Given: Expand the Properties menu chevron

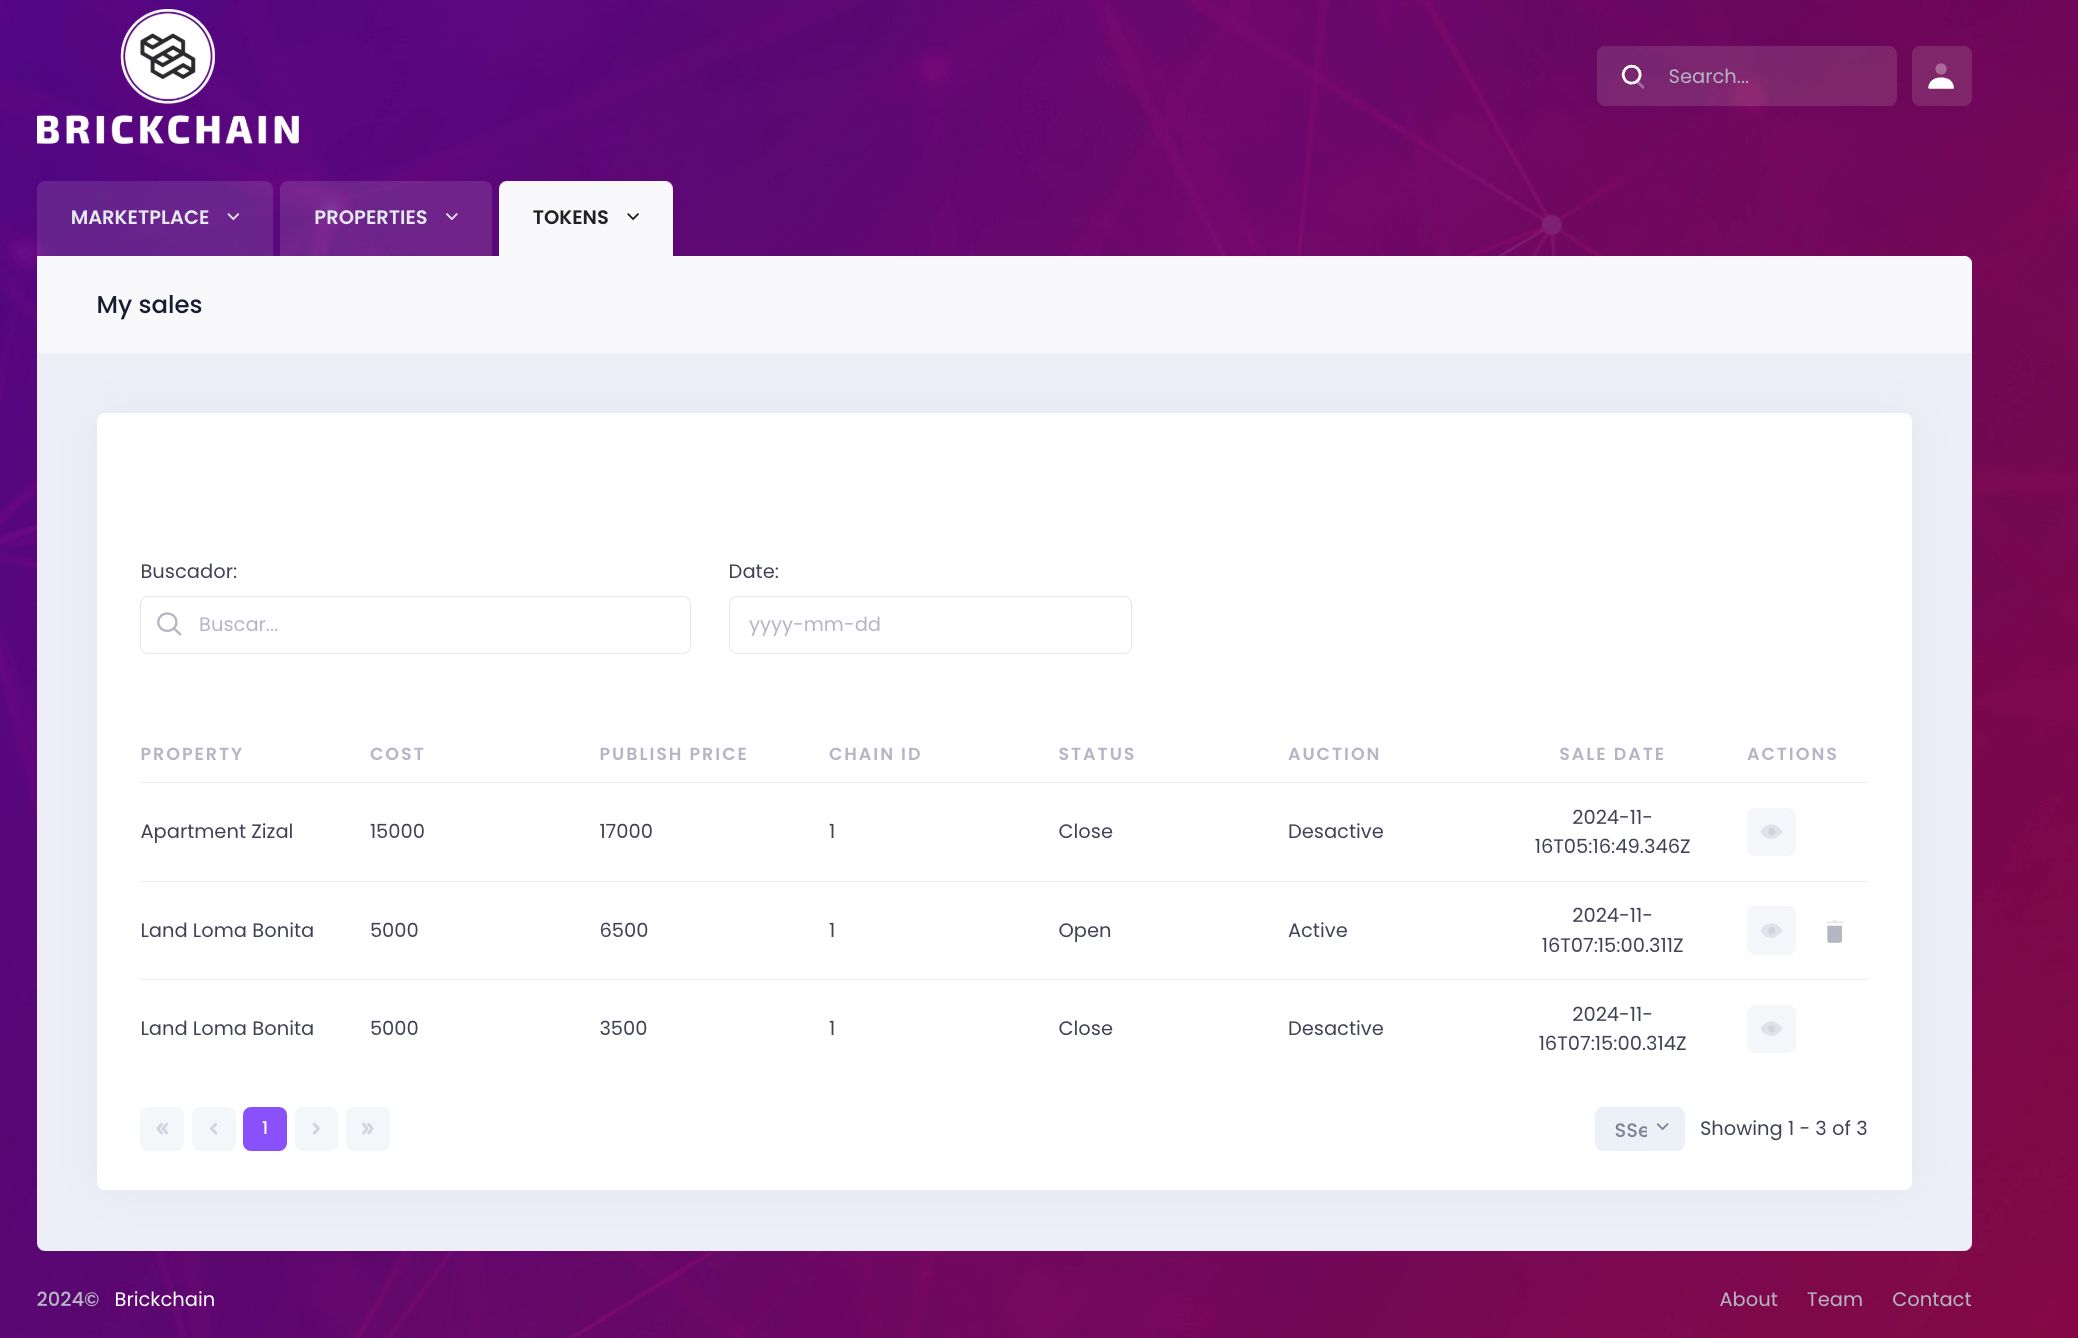Looking at the screenshot, I should (x=451, y=217).
